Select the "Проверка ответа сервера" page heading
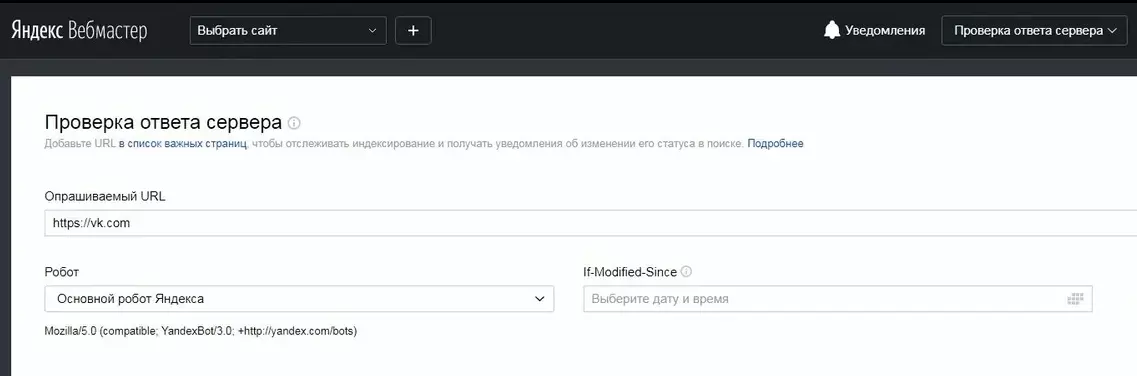Screen dimensions: 1137x376 pyautogui.click(x=163, y=122)
